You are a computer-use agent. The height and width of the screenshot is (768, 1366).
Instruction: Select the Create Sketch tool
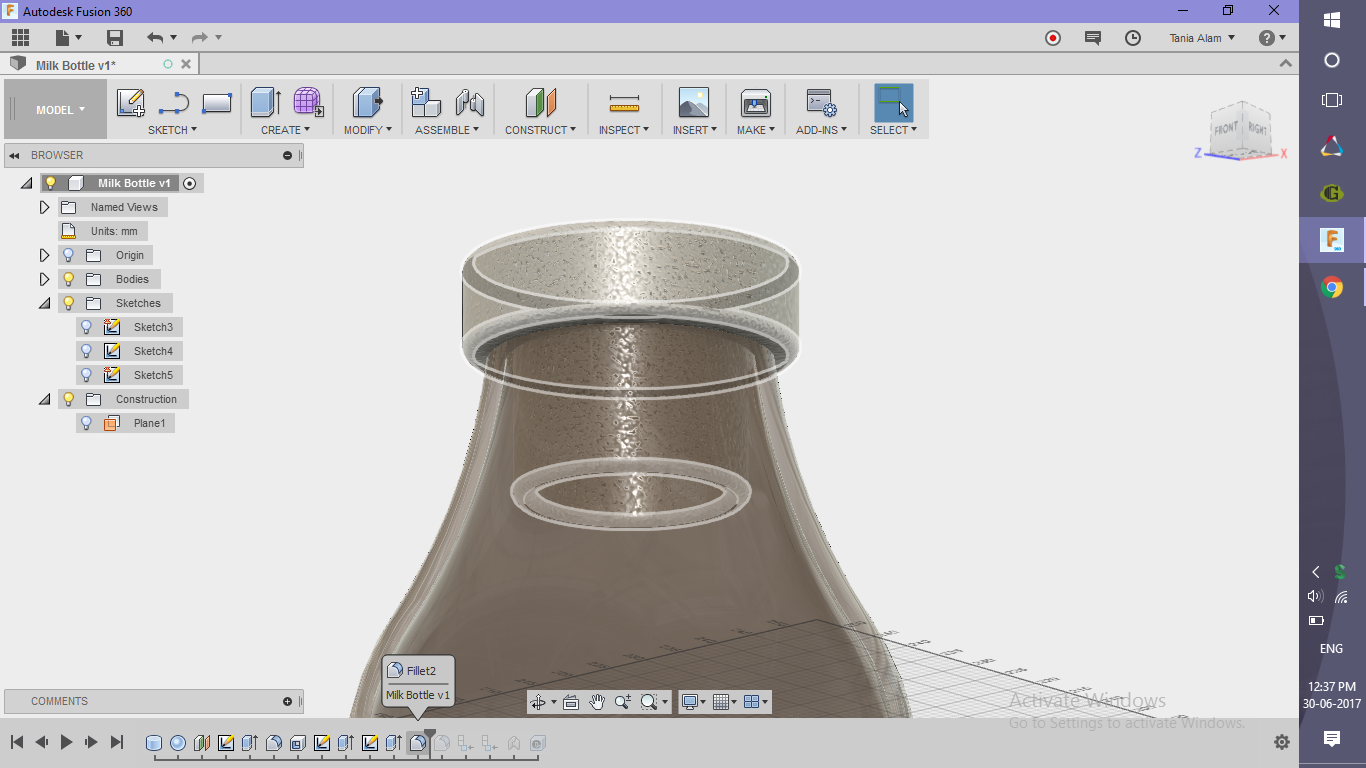[x=131, y=103]
